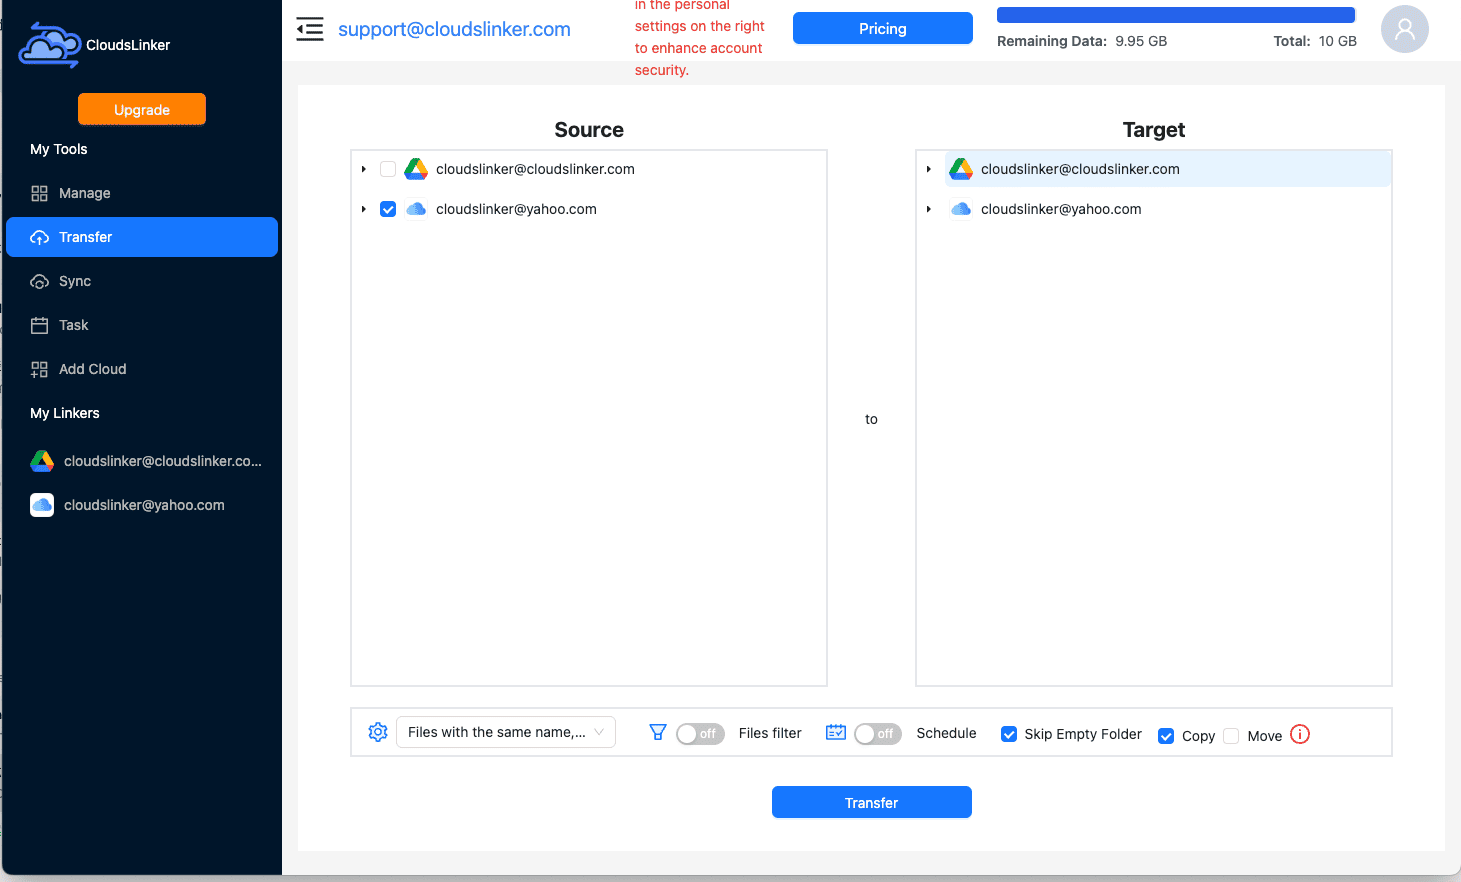Expand Source cloudslinker@cloudslinker.com tree arrow
The image size is (1461, 882).
click(x=364, y=169)
